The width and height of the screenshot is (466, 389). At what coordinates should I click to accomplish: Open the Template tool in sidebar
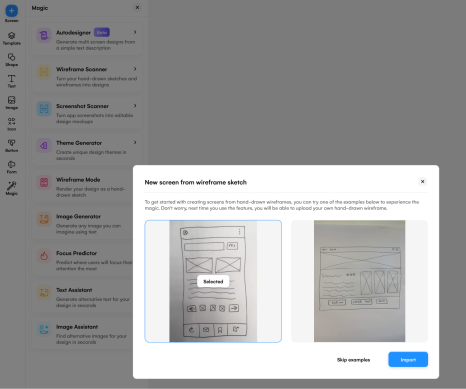[x=11, y=38]
